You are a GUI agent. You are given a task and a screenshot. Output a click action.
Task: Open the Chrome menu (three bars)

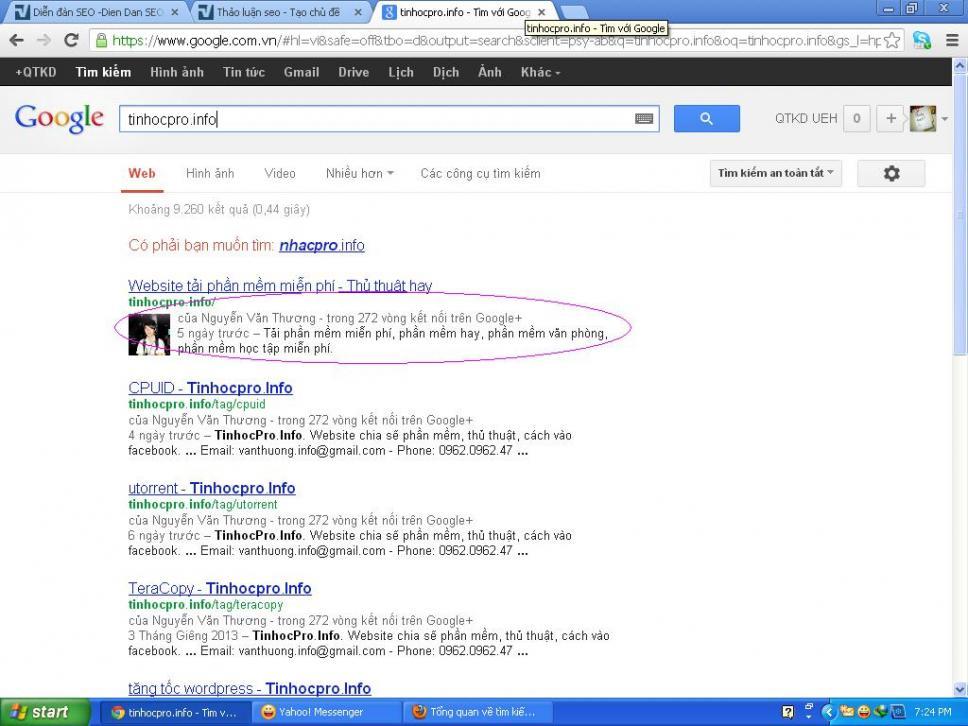(x=952, y=41)
